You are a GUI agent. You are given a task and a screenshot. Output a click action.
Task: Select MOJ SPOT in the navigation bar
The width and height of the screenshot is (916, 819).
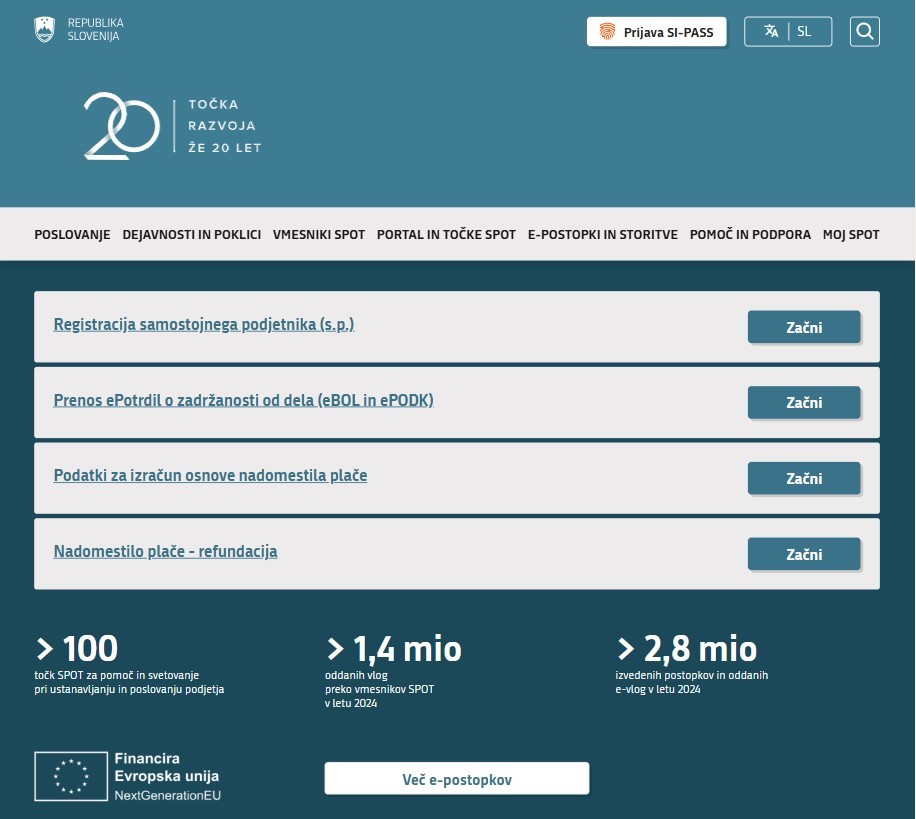coord(850,234)
